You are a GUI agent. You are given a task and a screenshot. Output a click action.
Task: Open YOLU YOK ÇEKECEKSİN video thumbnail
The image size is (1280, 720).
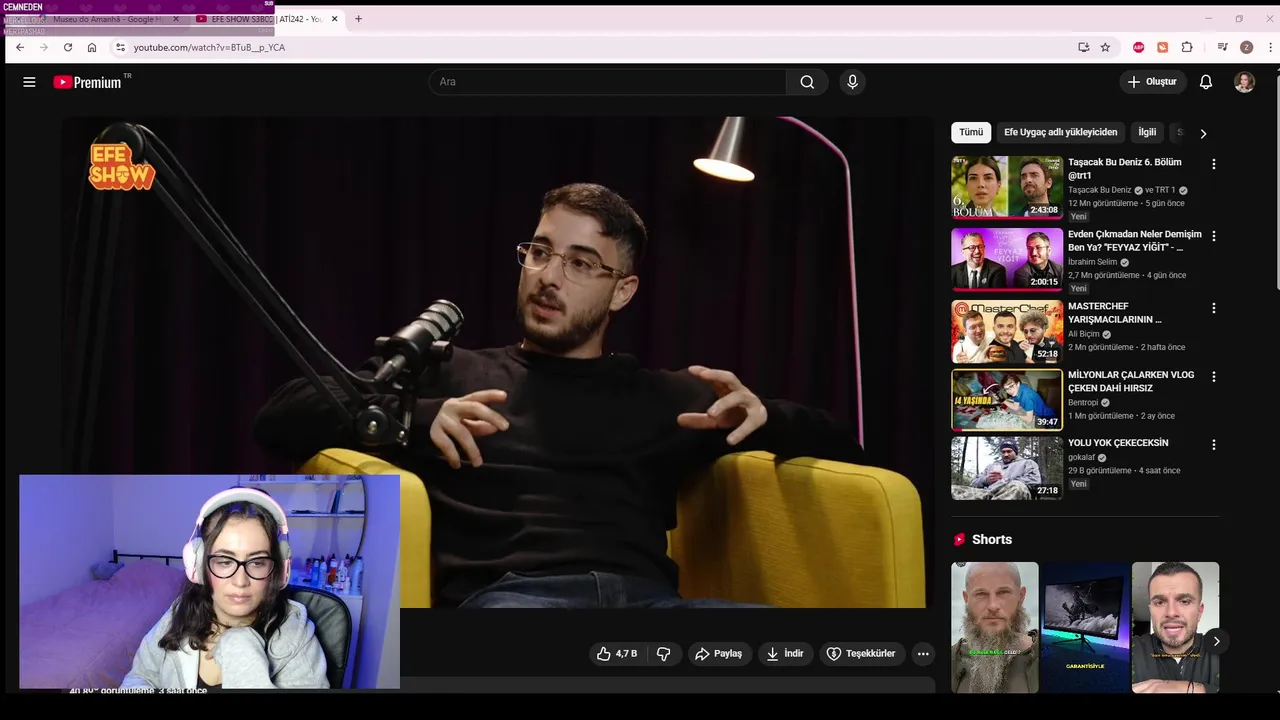pos(1007,468)
